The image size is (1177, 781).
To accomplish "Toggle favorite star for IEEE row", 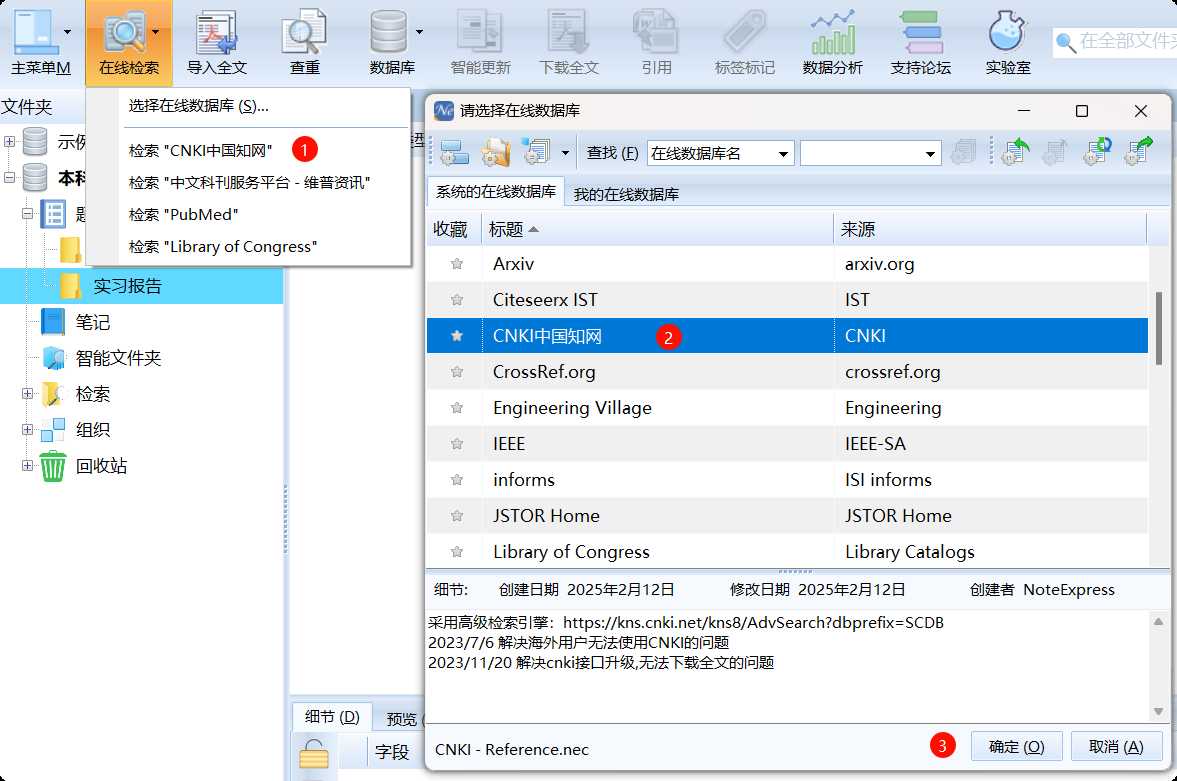I will (x=456, y=444).
